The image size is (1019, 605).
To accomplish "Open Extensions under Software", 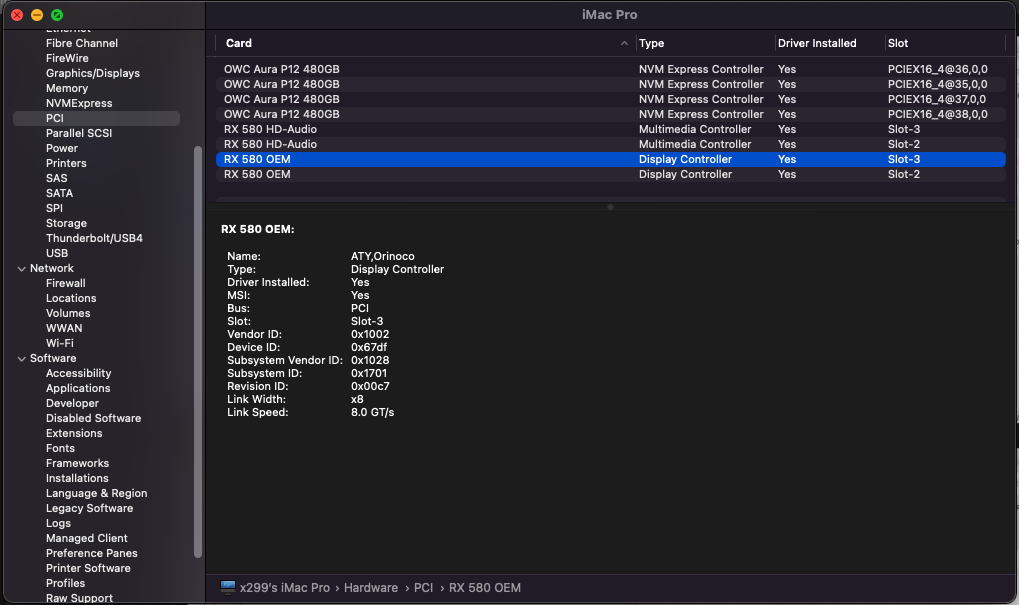I will [74, 433].
